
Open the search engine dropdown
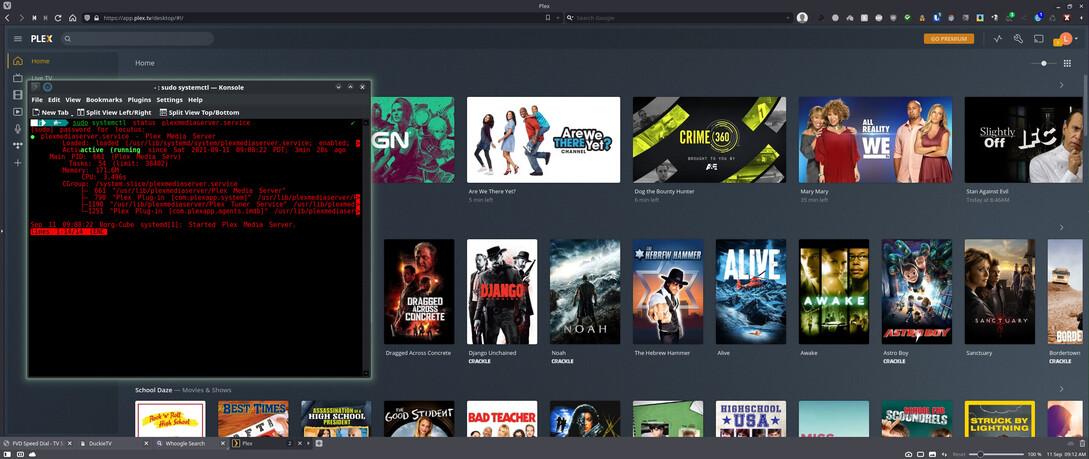click(x=570, y=17)
